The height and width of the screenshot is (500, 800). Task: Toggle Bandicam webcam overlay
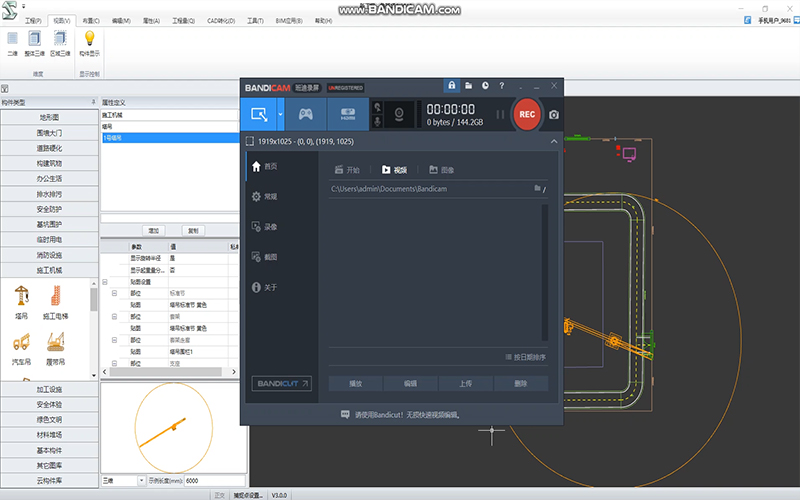tap(399, 114)
